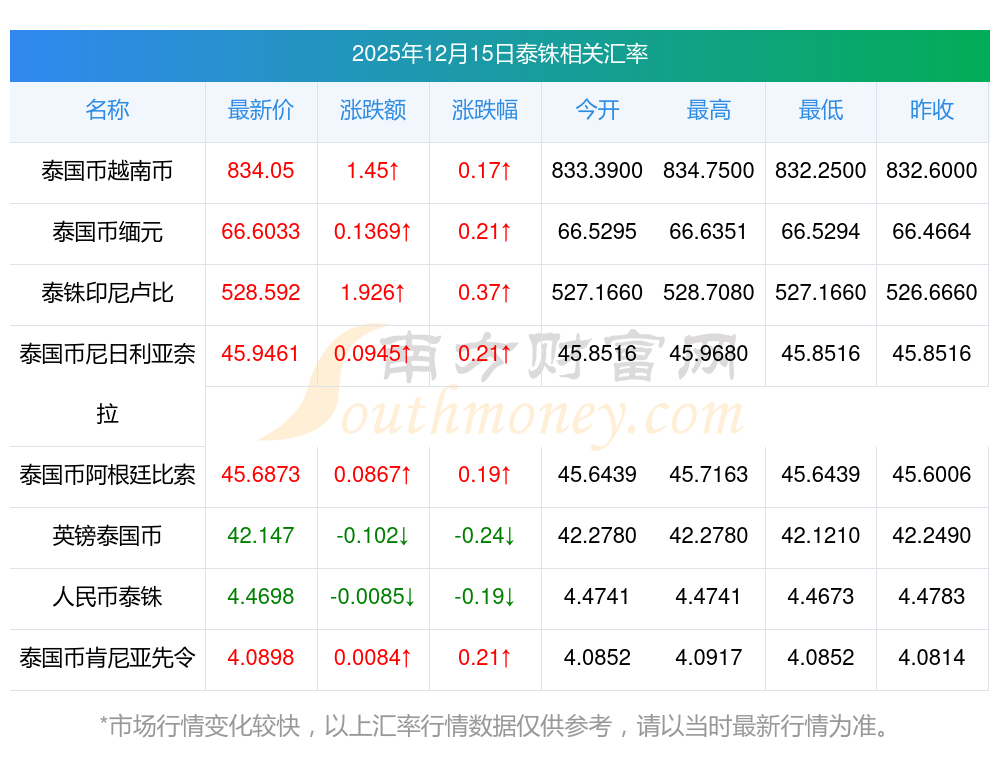The width and height of the screenshot is (1000, 757).
Task: Select the 泰国币阿根廷比索 row name
Action: (107, 475)
